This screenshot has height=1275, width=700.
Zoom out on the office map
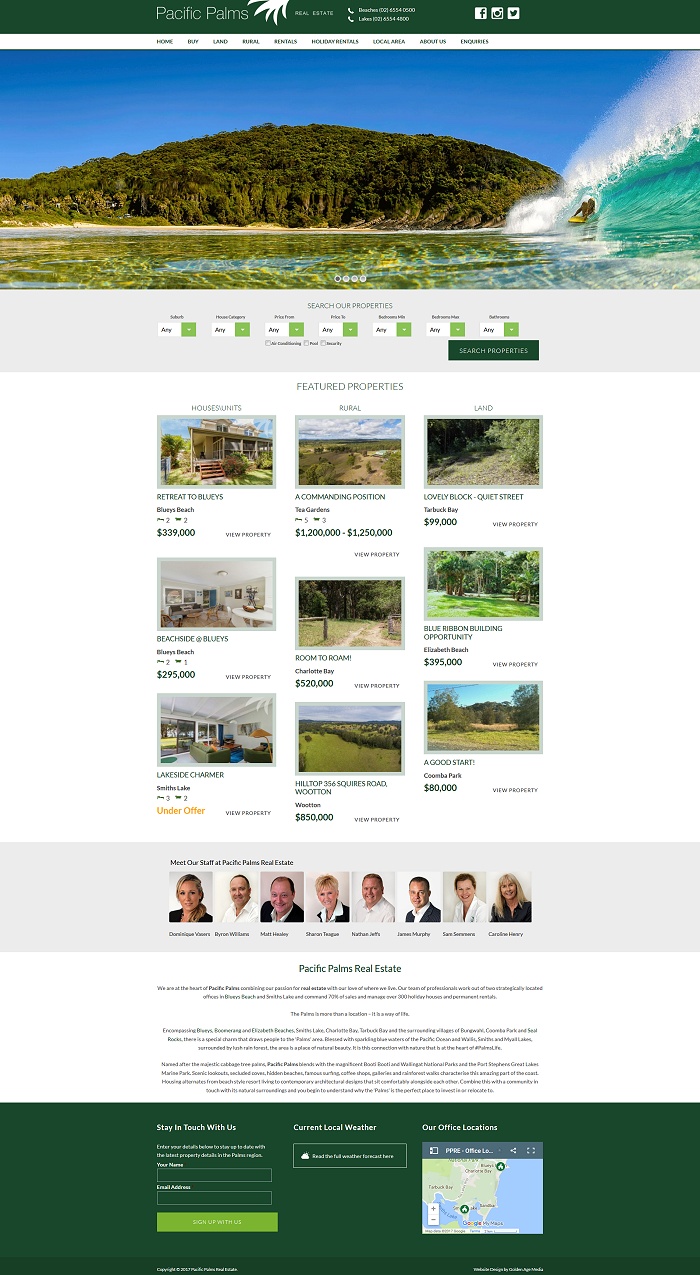pyautogui.click(x=433, y=1219)
